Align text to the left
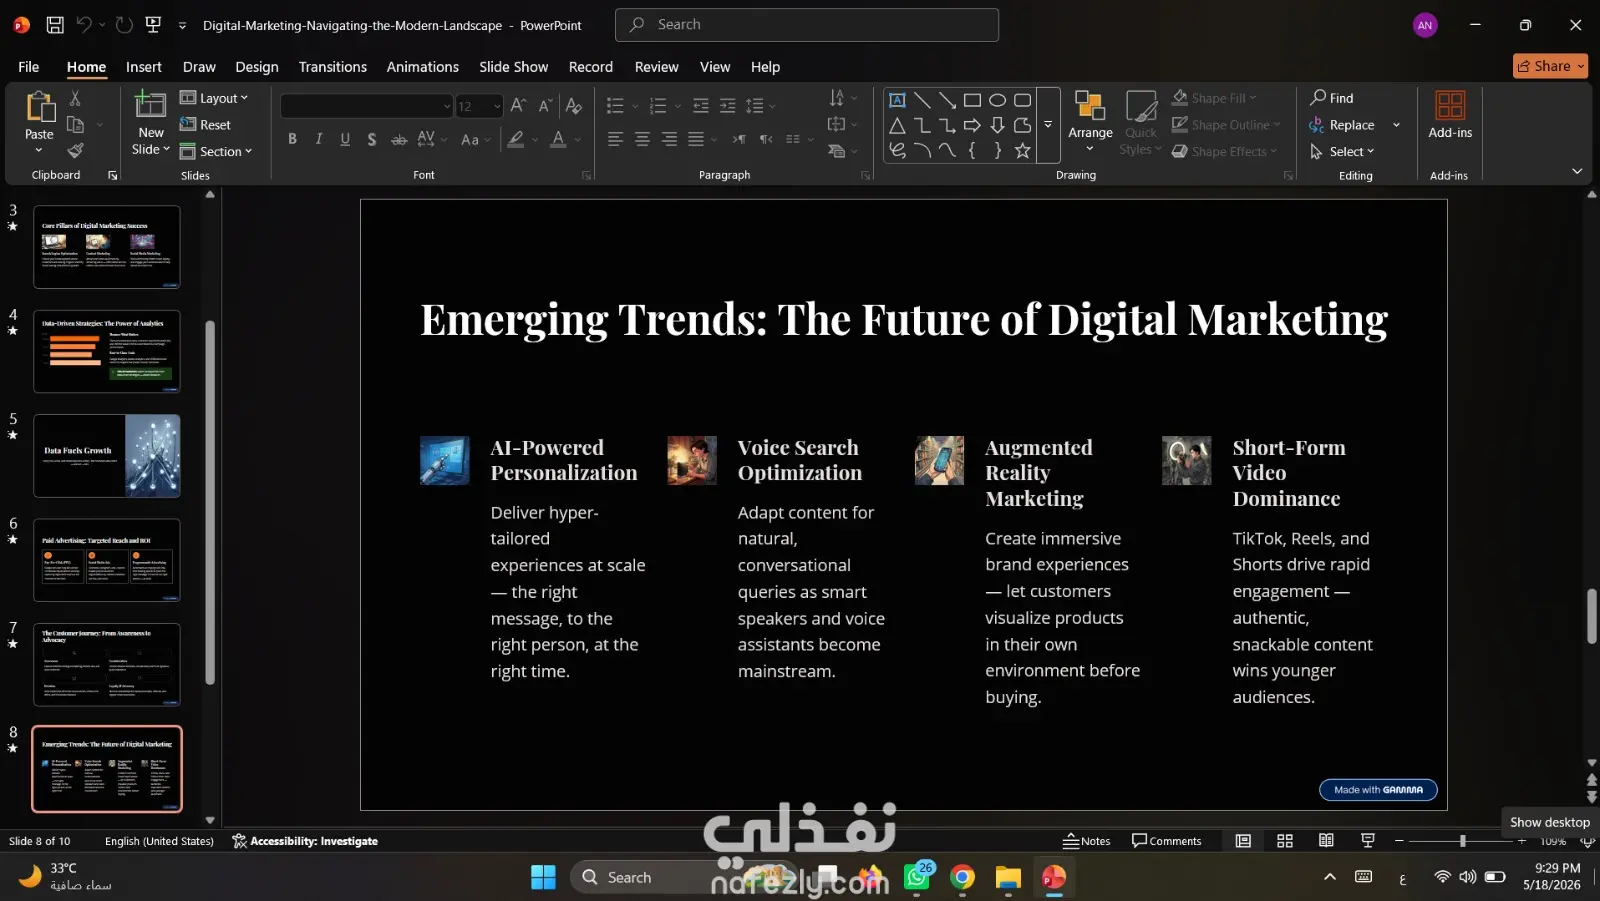This screenshot has width=1600, height=901. pyautogui.click(x=615, y=139)
